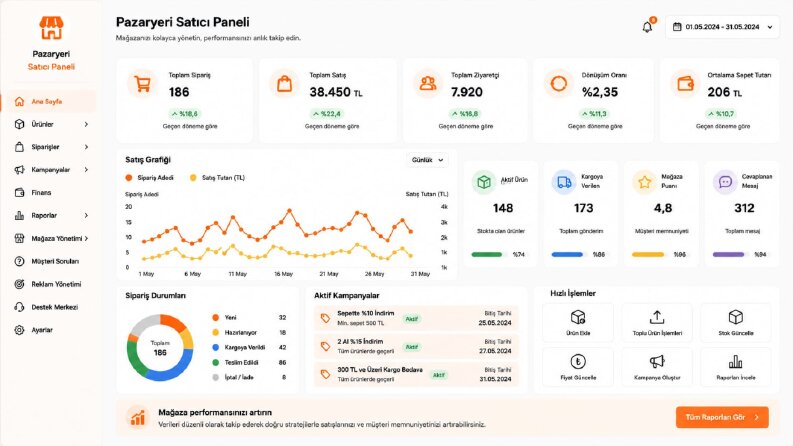The image size is (793, 446).
Task: Click the performance chart icon in banner
Action: click(138, 417)
